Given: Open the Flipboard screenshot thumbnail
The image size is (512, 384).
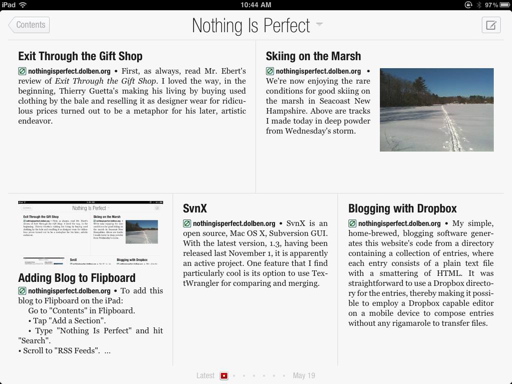Looking at the screenshot, I should coord(91,233).
